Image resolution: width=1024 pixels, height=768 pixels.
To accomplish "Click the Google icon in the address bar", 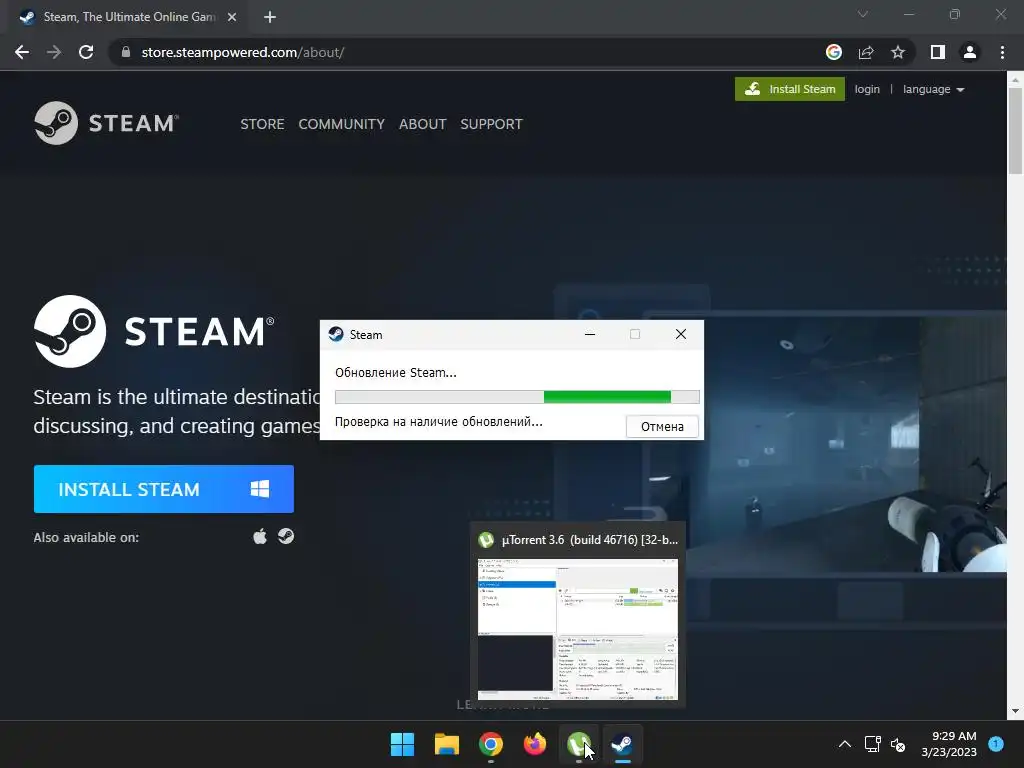I will 834,52.
